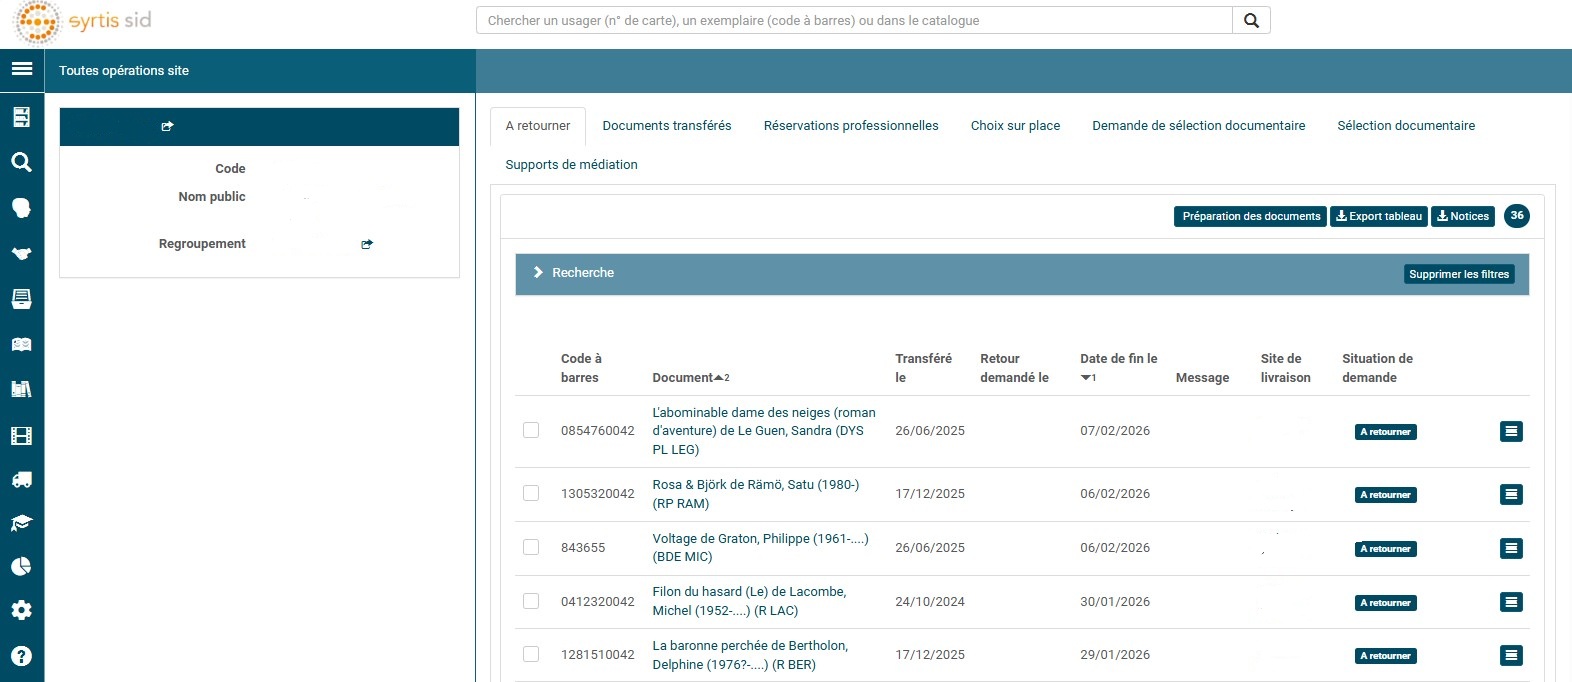The height and width of the screenshot is (682, 1572).
Task: Open the graduation cap sidebar icon
Action: tap(21, 523)
